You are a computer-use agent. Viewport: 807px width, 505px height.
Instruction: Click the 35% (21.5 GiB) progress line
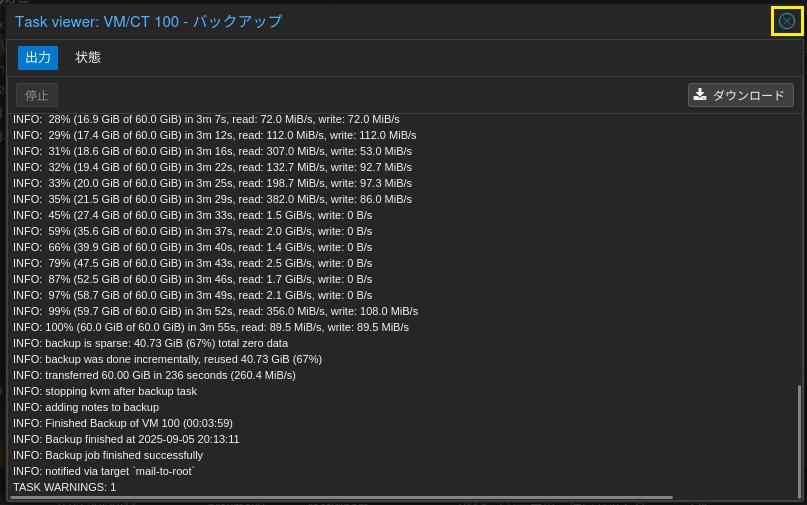tap(213, 199)
